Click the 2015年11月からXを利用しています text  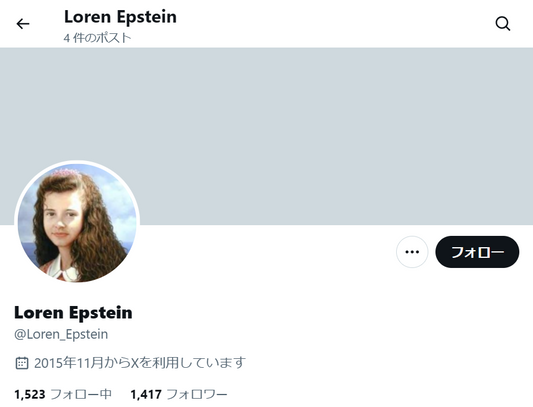pyautogui.click(x=140, y=363)
